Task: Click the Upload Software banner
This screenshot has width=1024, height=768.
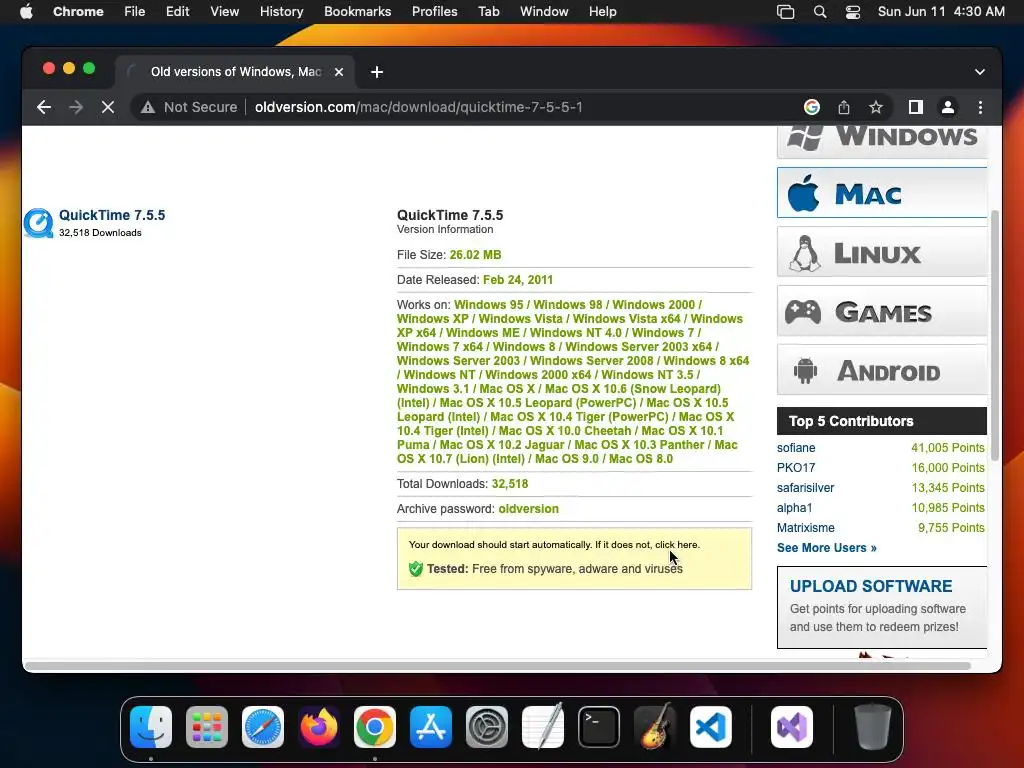Action: [882, 607]
